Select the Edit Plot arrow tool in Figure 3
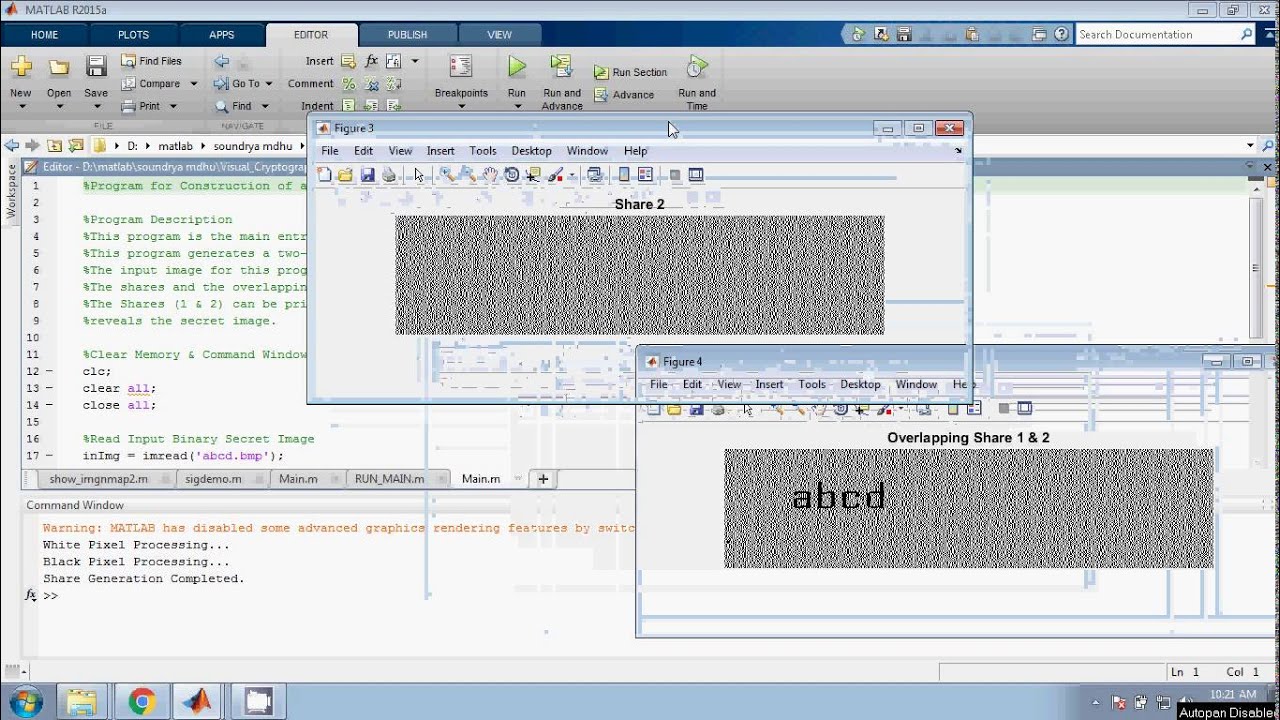 (419, 175)
